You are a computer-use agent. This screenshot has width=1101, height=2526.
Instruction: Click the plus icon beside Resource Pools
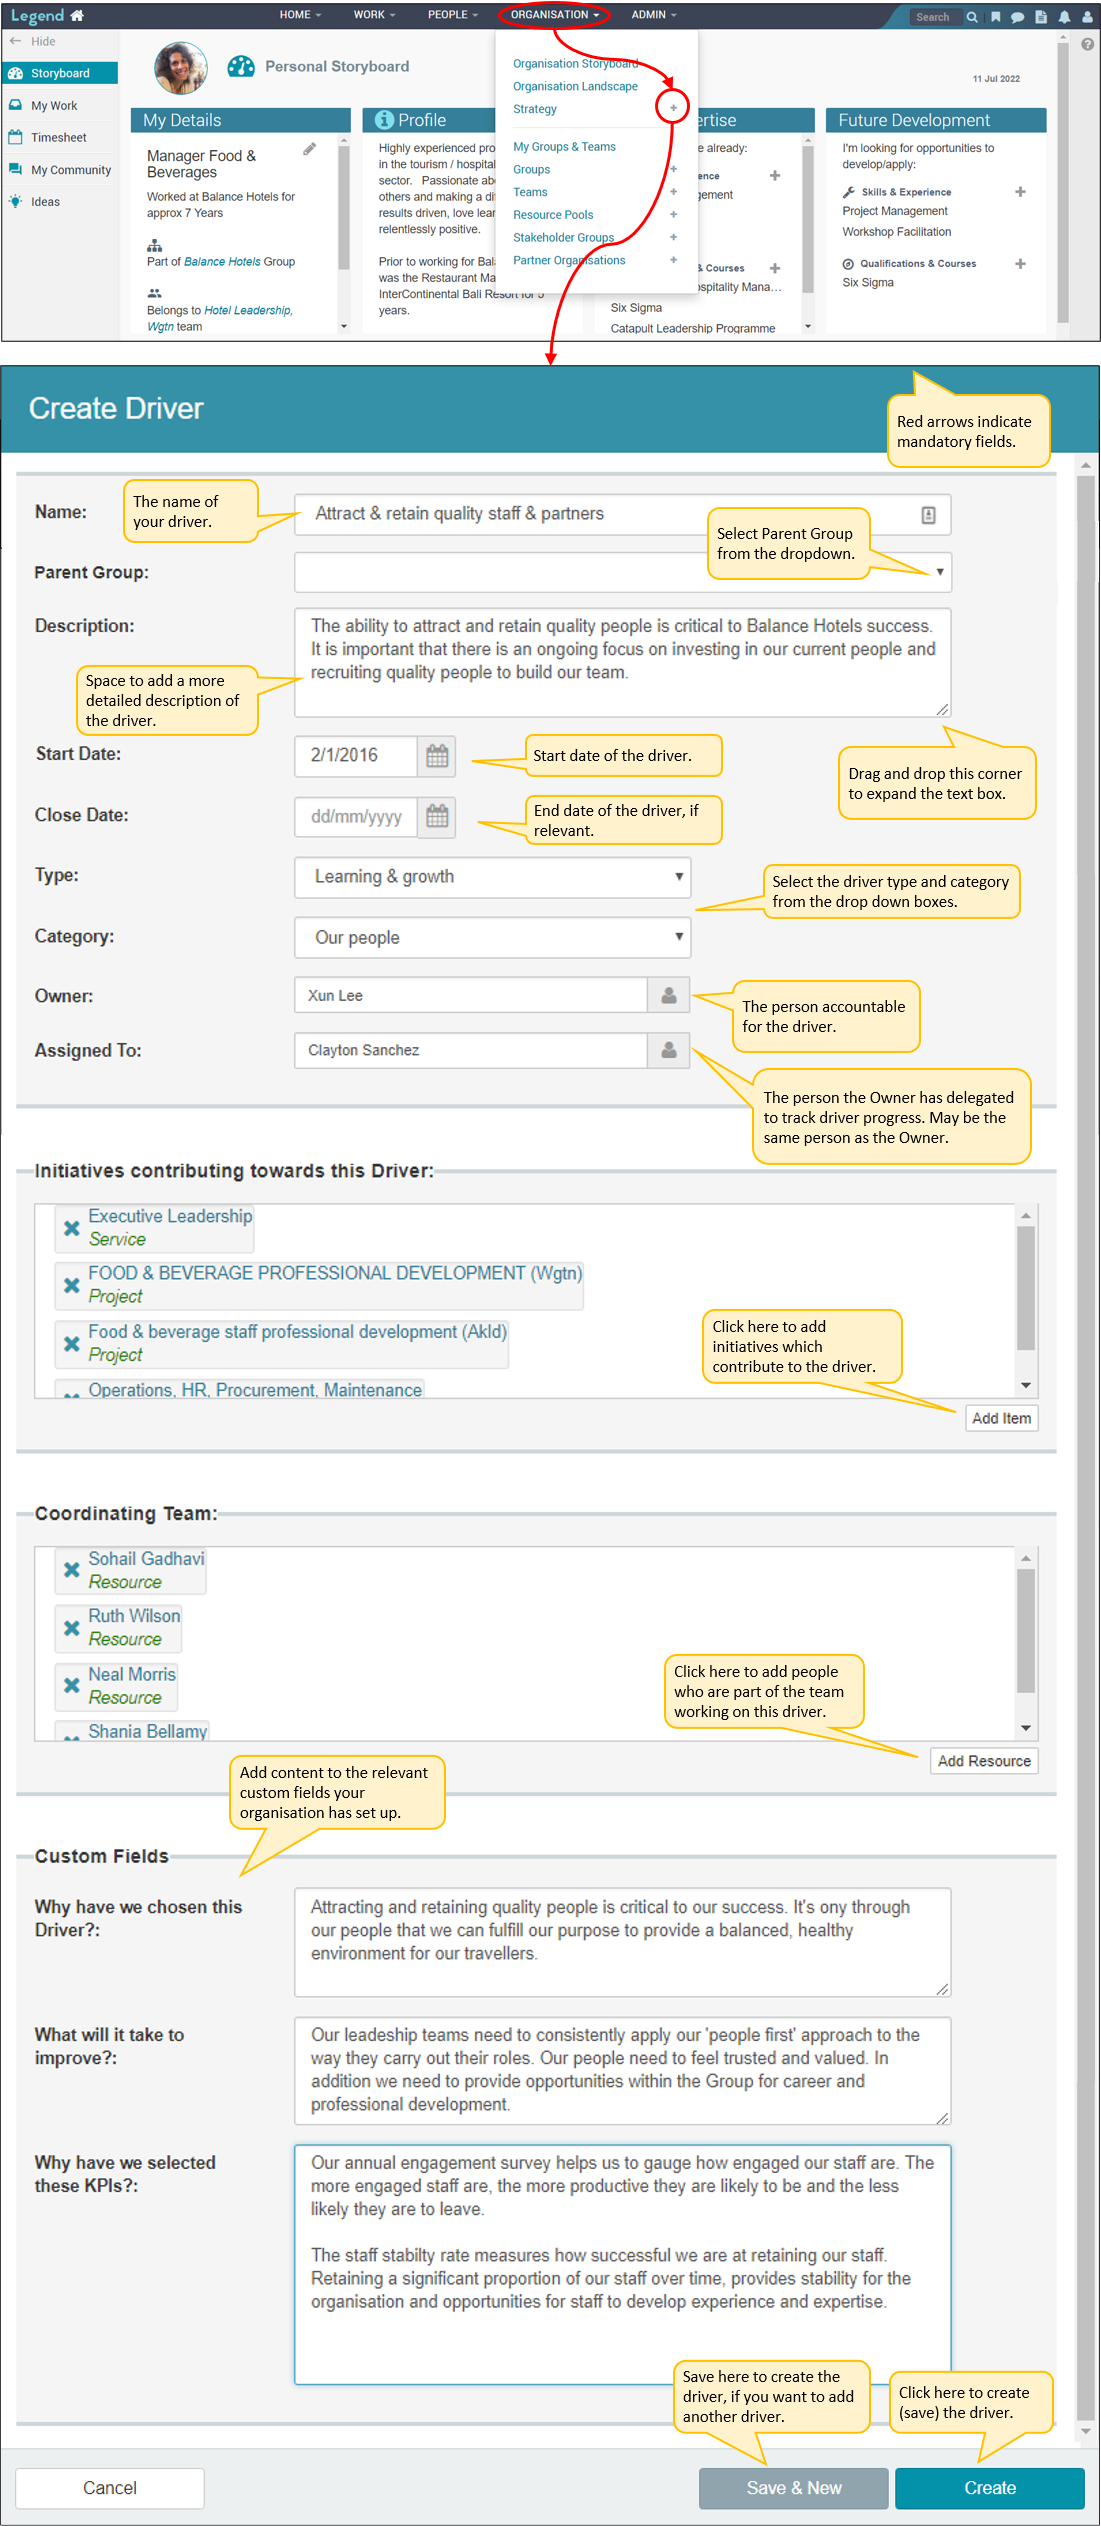tap(673, 215)
